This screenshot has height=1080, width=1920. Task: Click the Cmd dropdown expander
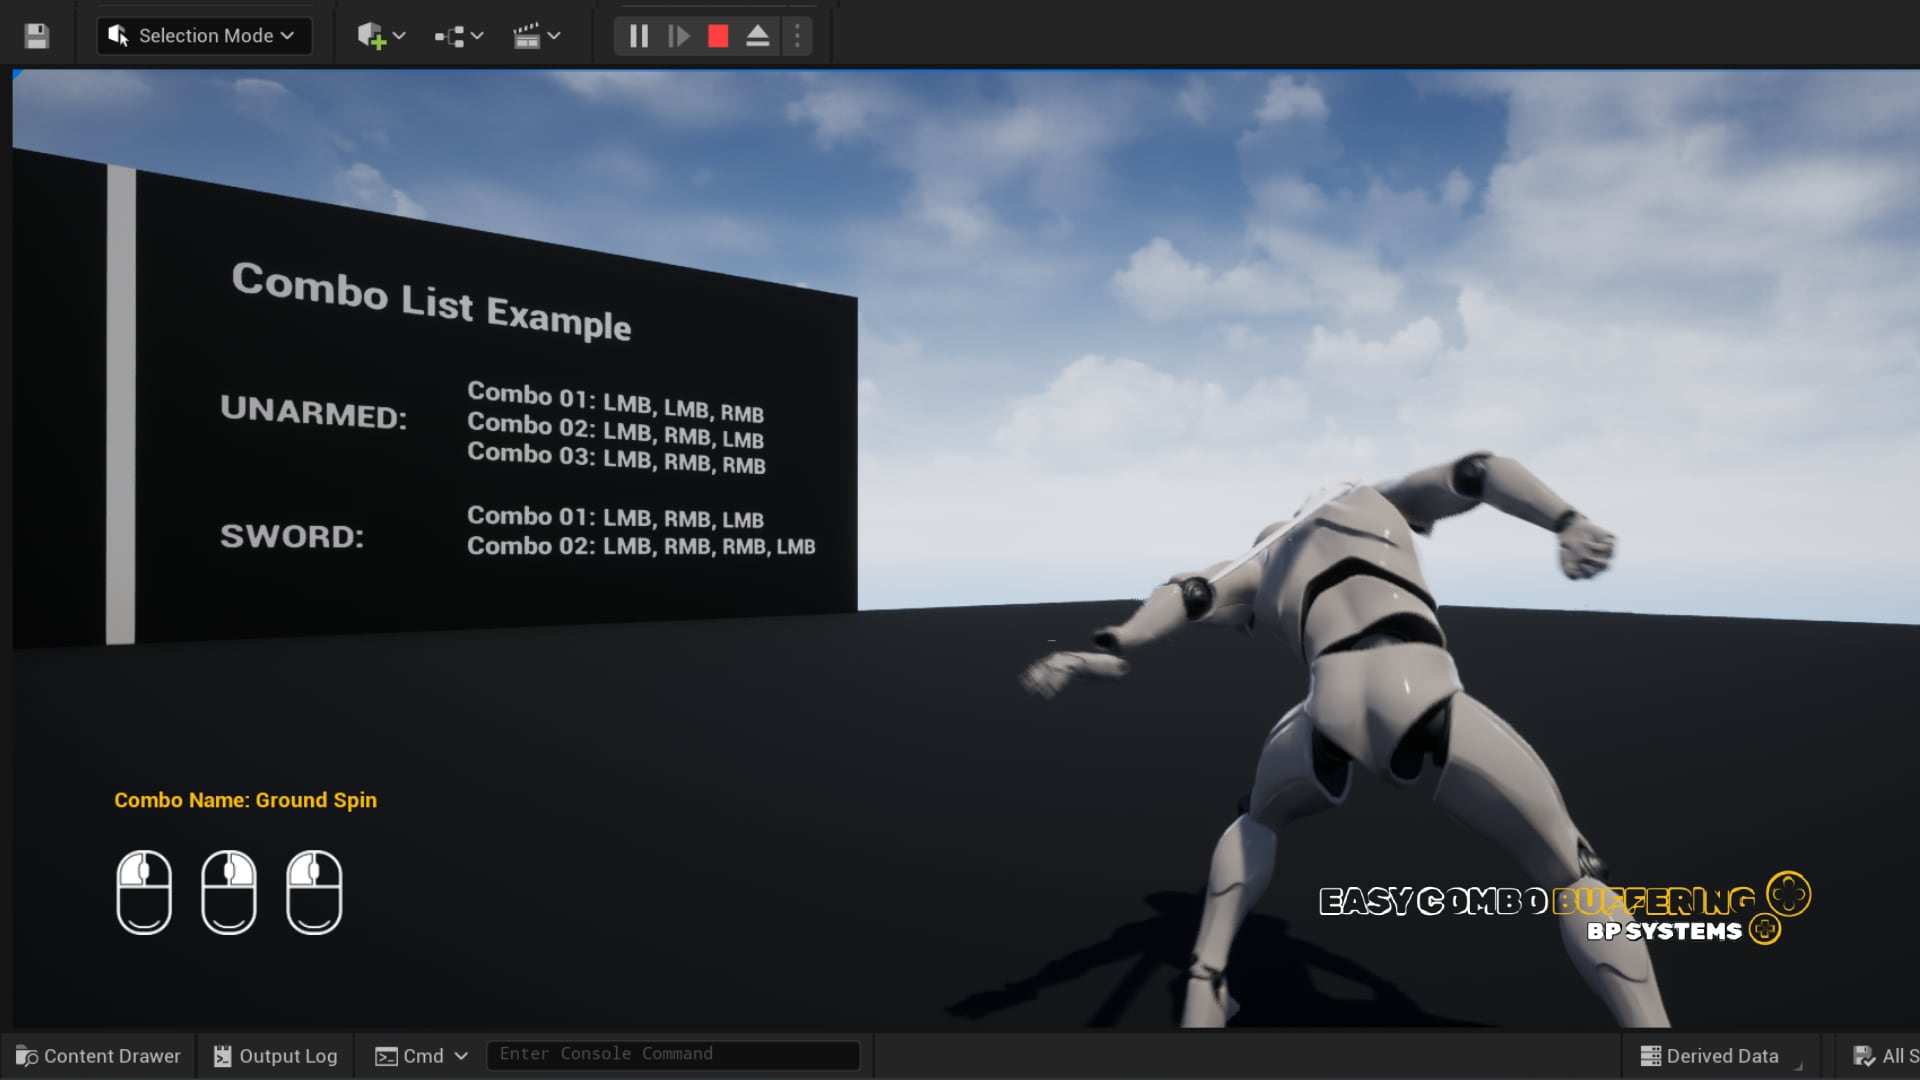460,1054
